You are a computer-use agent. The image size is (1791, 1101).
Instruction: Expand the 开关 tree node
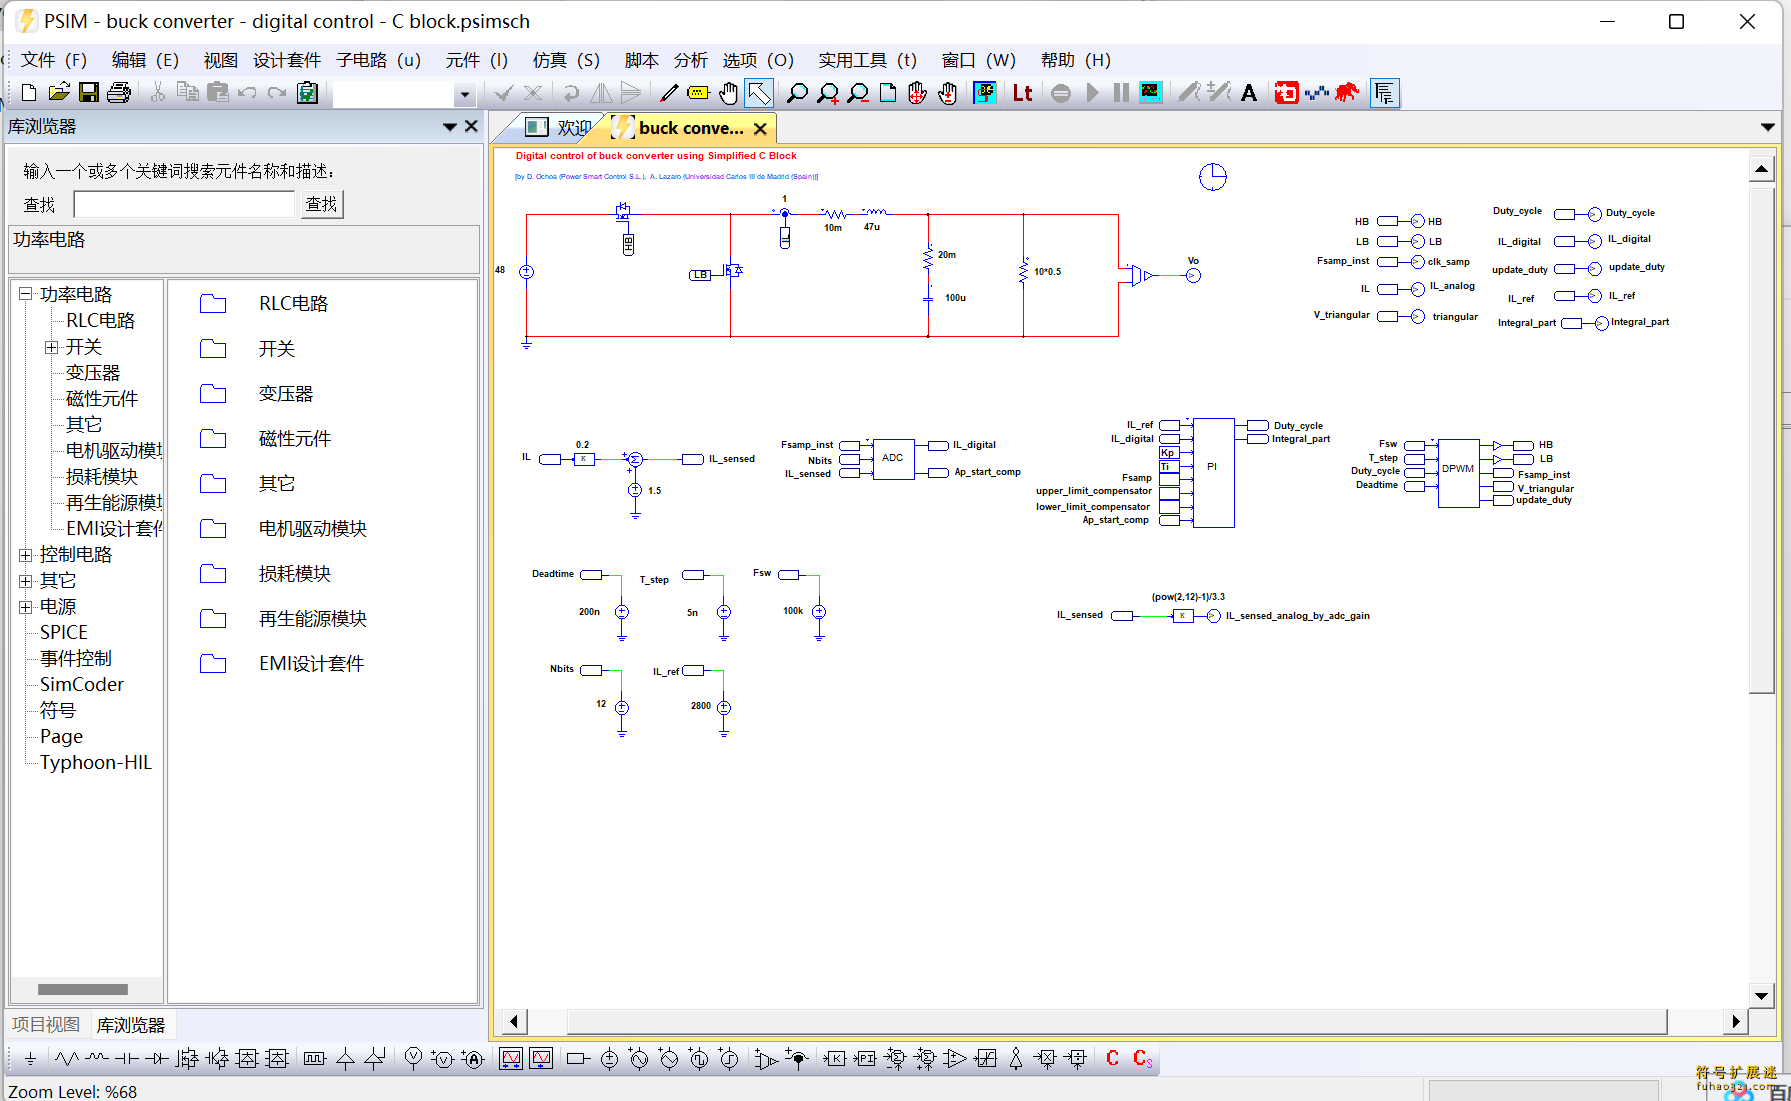tap(51, 347)
